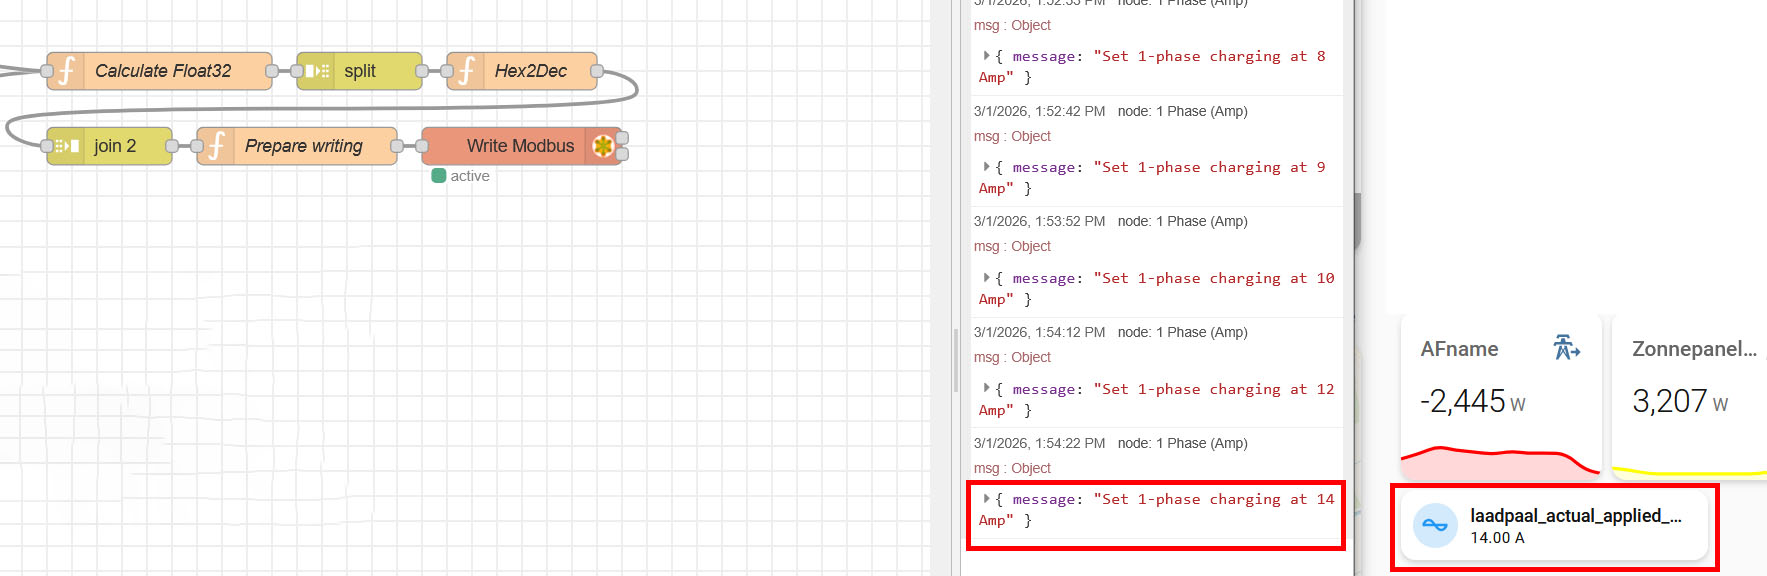Click the transmission tower icon on AFname
The width and height of the screenshot is (1767, 576).
pyautogui.click(x=1566, y=348)
